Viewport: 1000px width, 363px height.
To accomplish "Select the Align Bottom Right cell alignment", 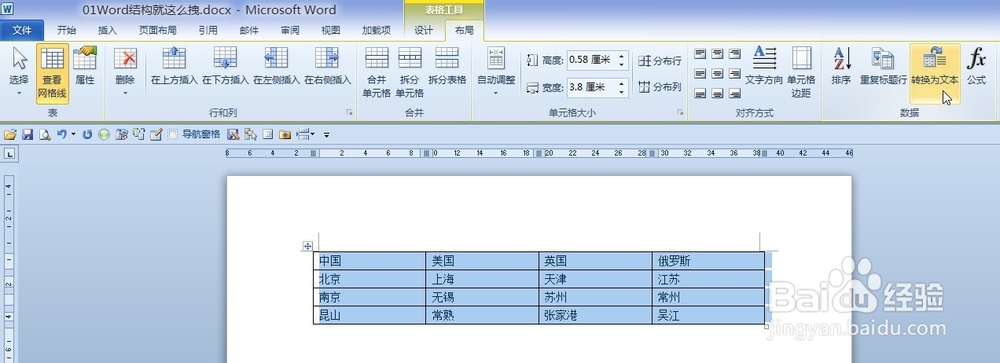I will point(735,93).
